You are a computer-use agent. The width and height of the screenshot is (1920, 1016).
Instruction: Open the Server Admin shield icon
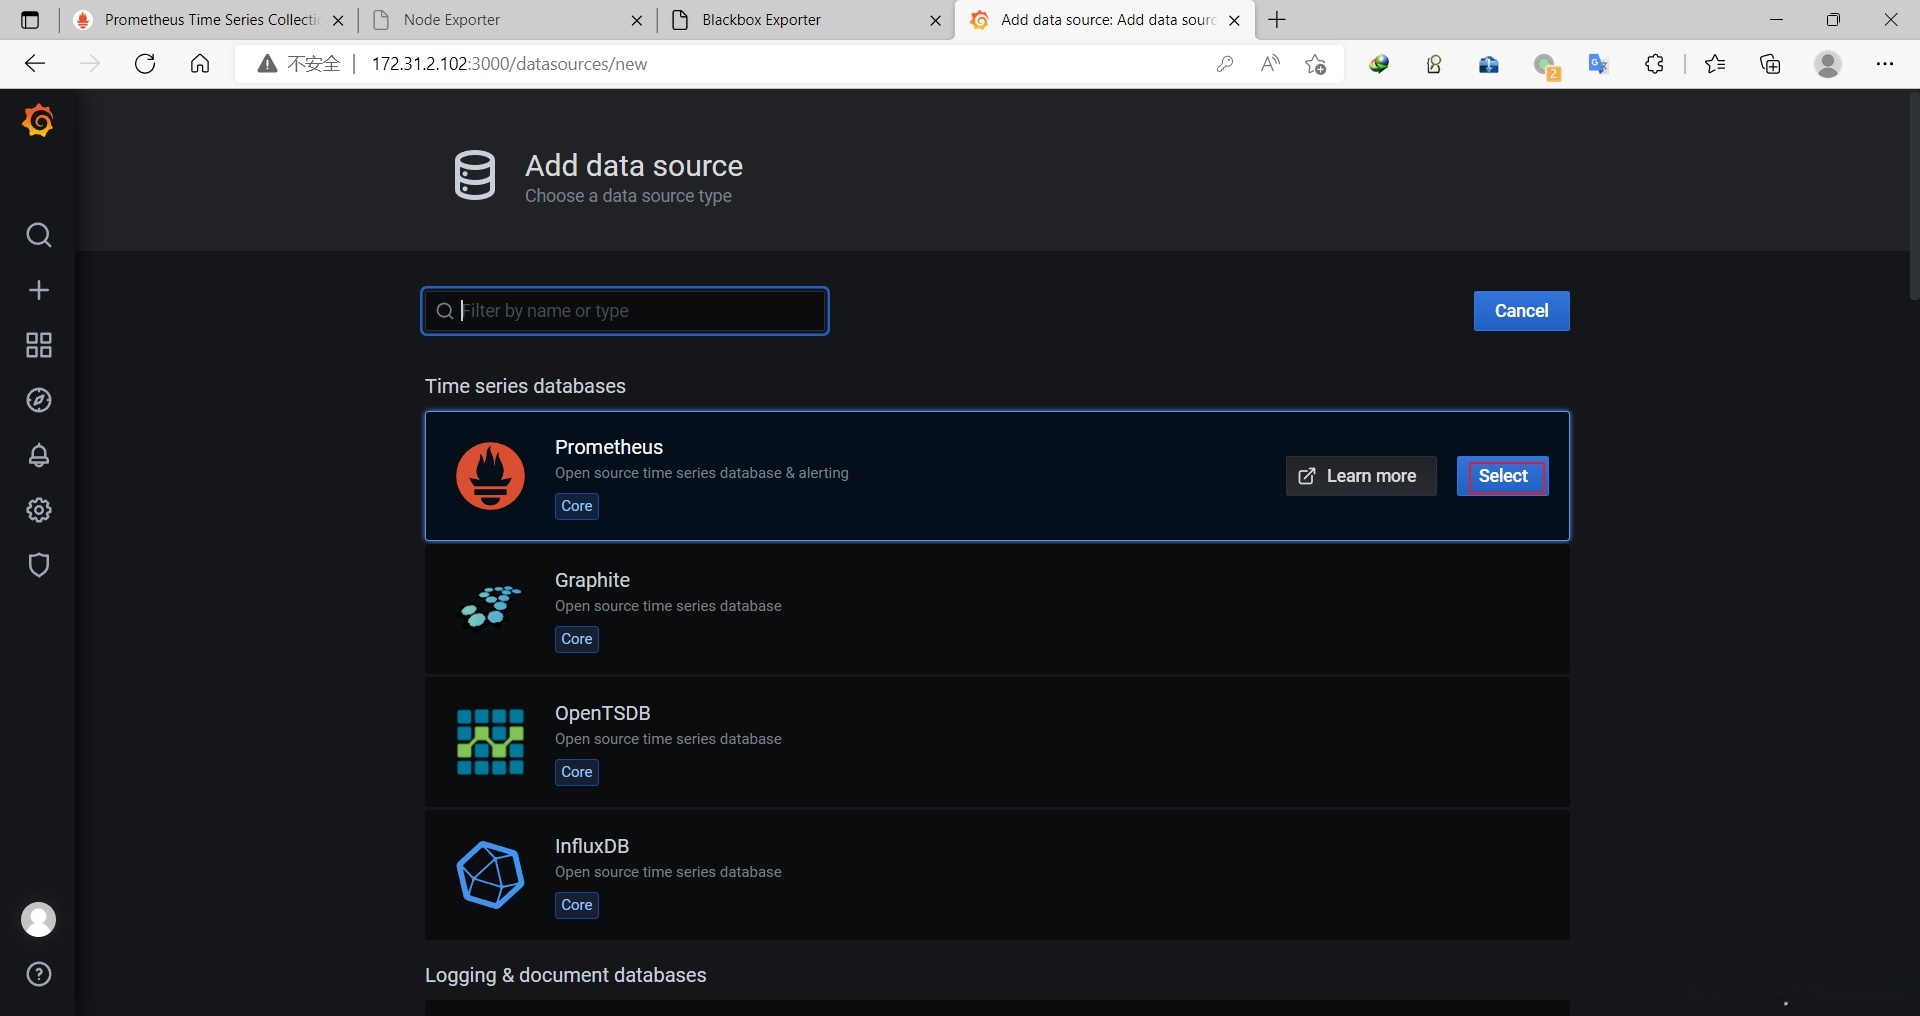point(39,565)
